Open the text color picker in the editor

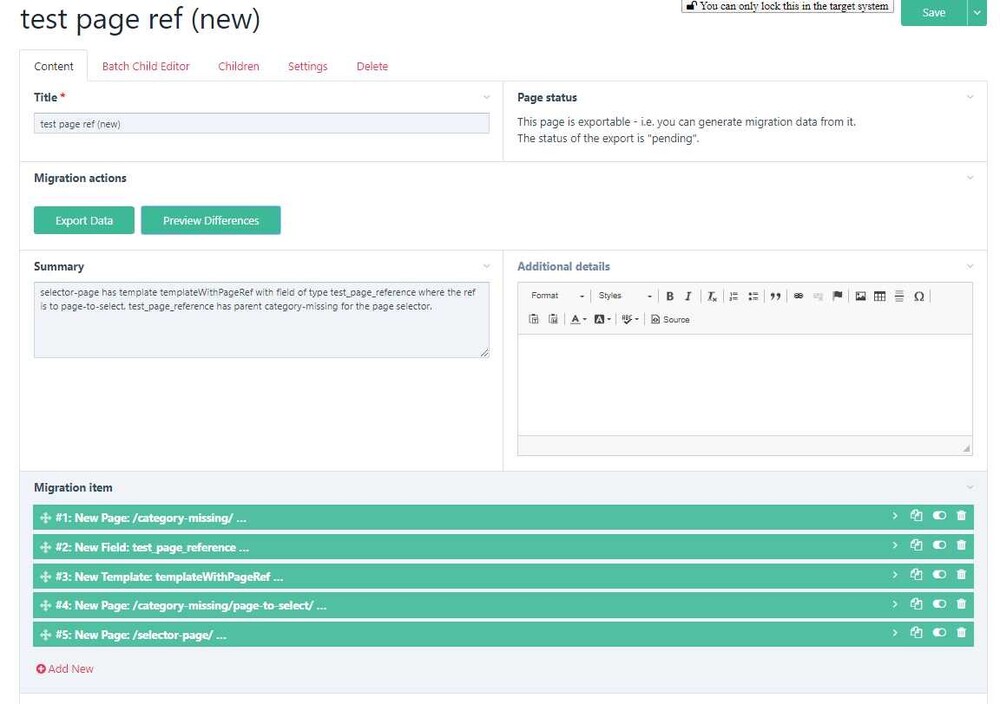pyautogui.click(x=578, y=320)
